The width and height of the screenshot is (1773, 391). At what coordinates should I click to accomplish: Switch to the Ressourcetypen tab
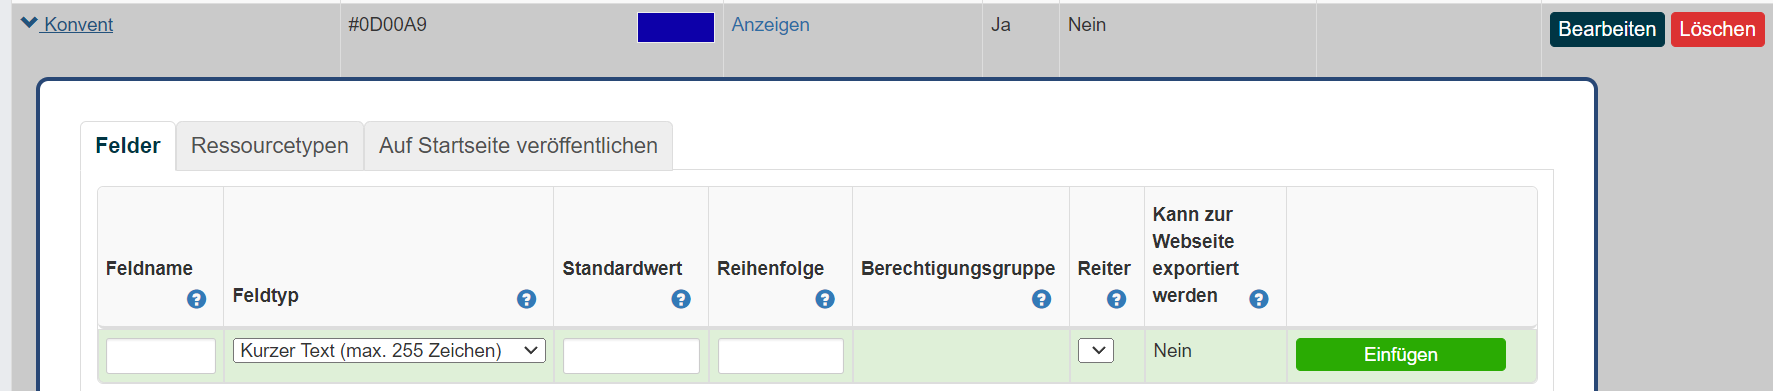(270, 146)
